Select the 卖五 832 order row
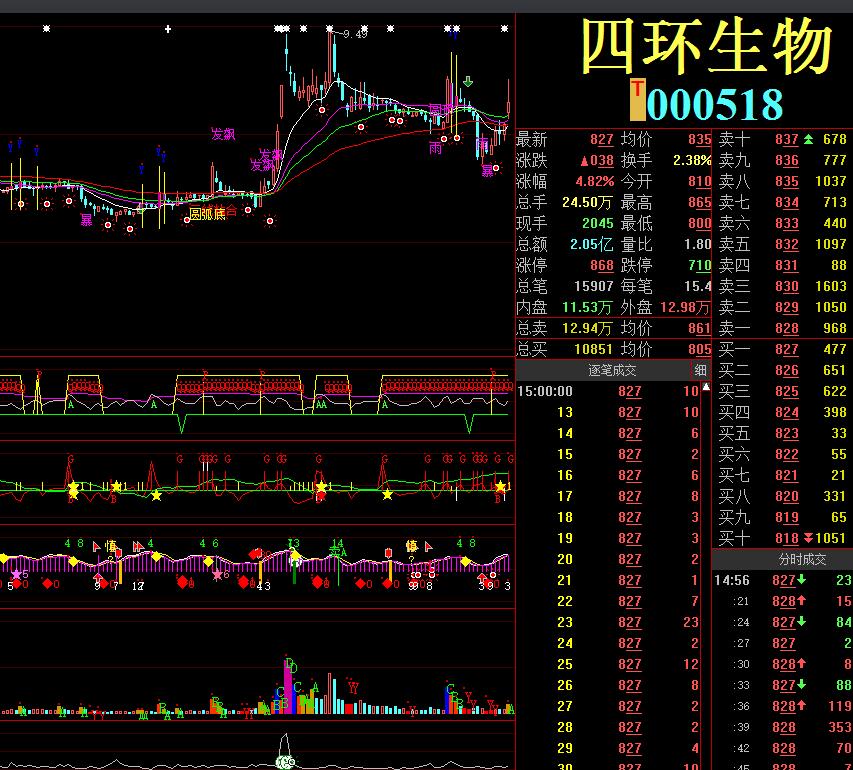 pos(782,244)
